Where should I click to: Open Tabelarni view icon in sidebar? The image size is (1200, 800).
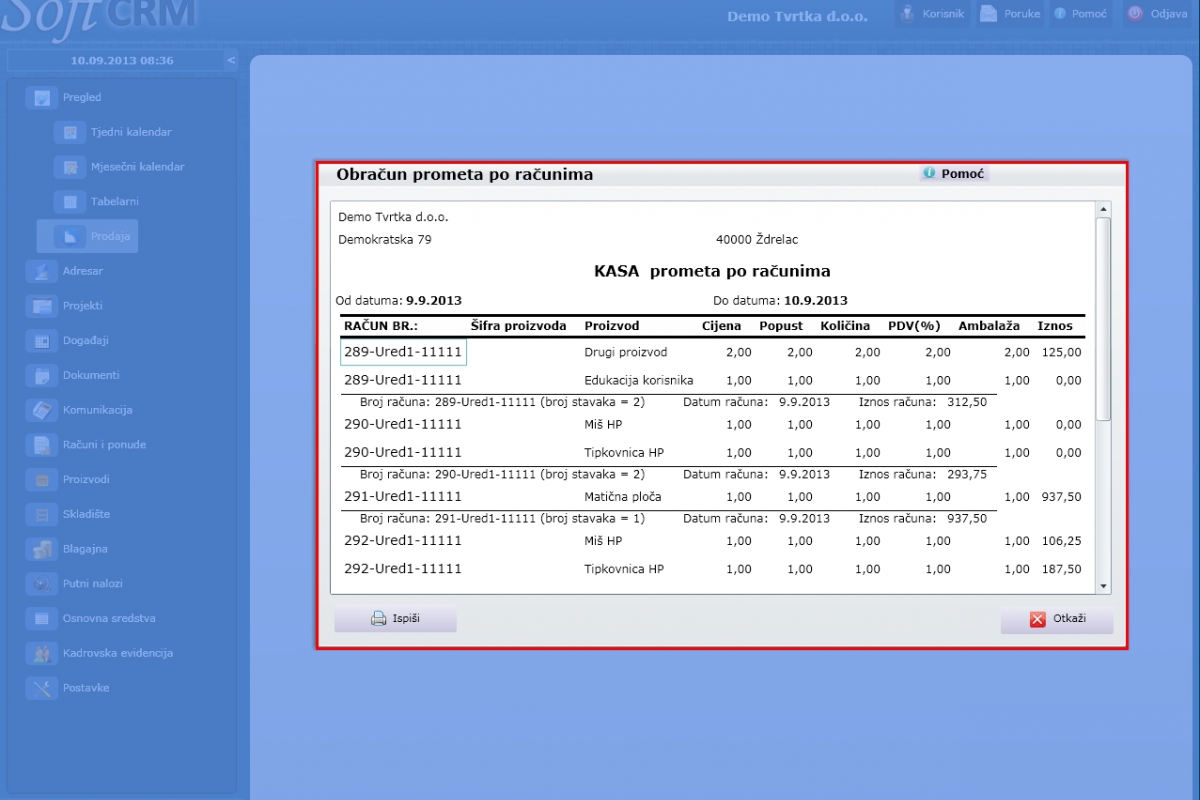(x=70, y=202)
